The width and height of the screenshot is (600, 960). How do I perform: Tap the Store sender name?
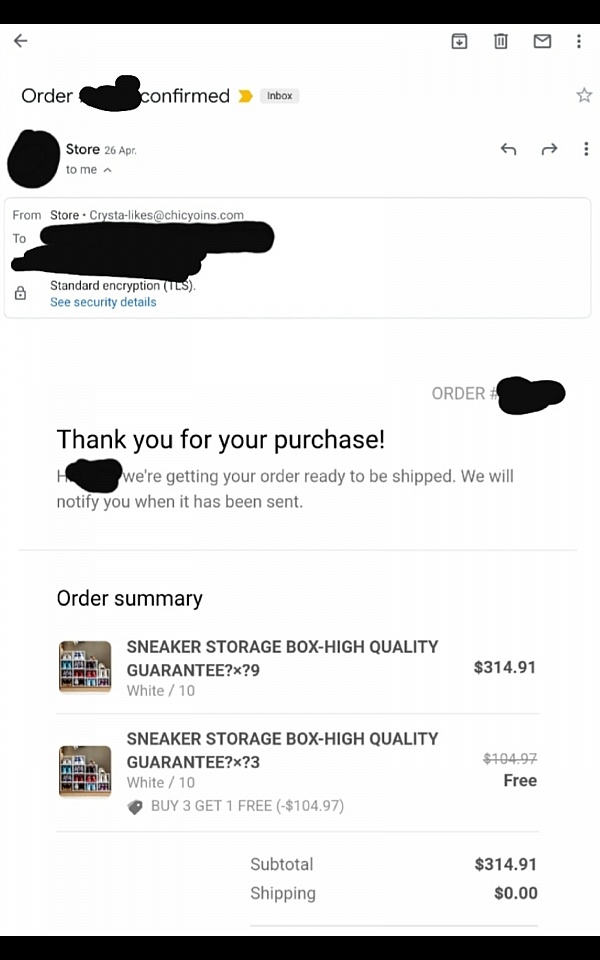(x=83, y=149)
